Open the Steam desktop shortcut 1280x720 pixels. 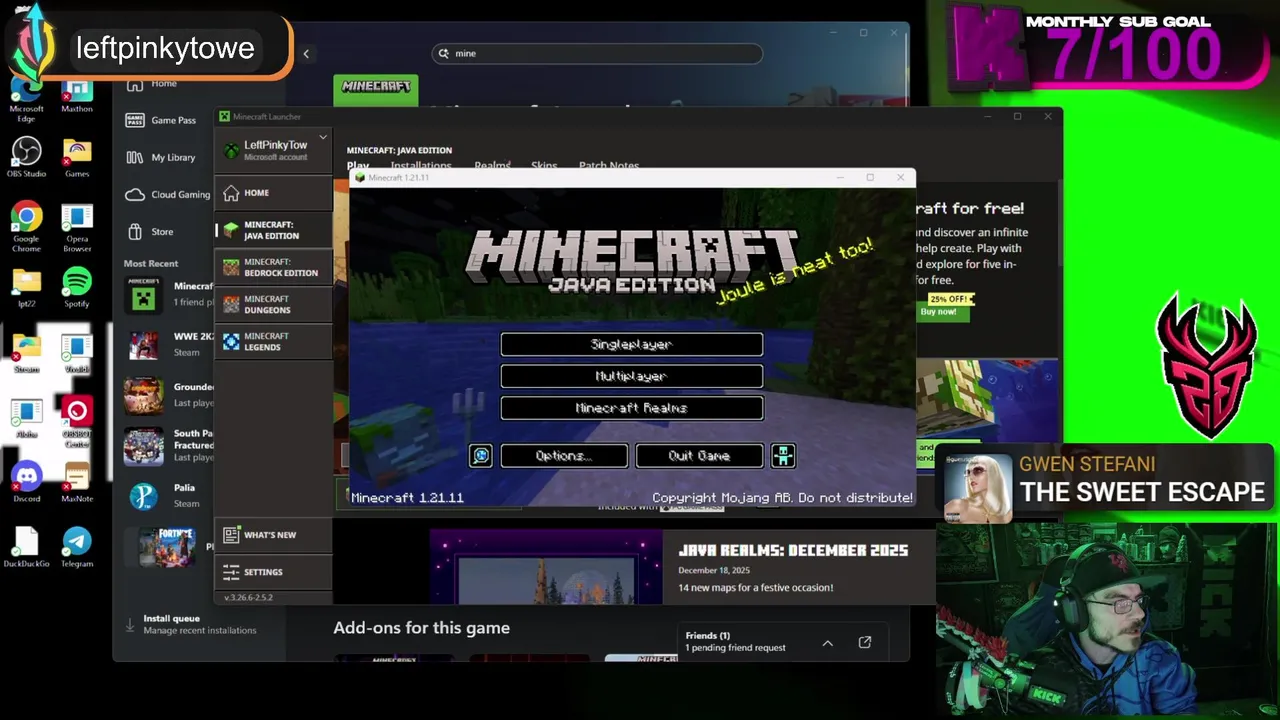pyautogui.click(x=26, y=352)
